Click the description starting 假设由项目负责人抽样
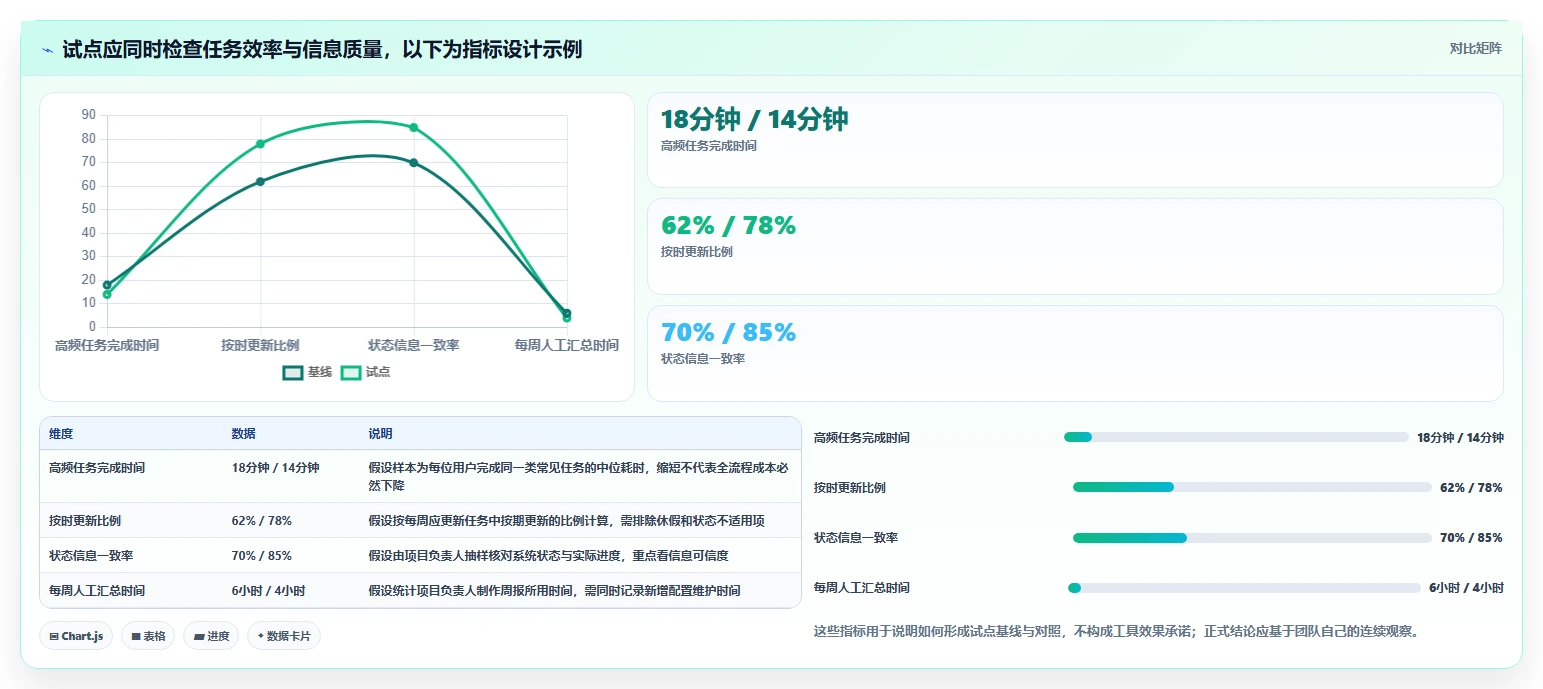Image resolution: width=1543 pixels, height=689 pixels. pos(548,555)
